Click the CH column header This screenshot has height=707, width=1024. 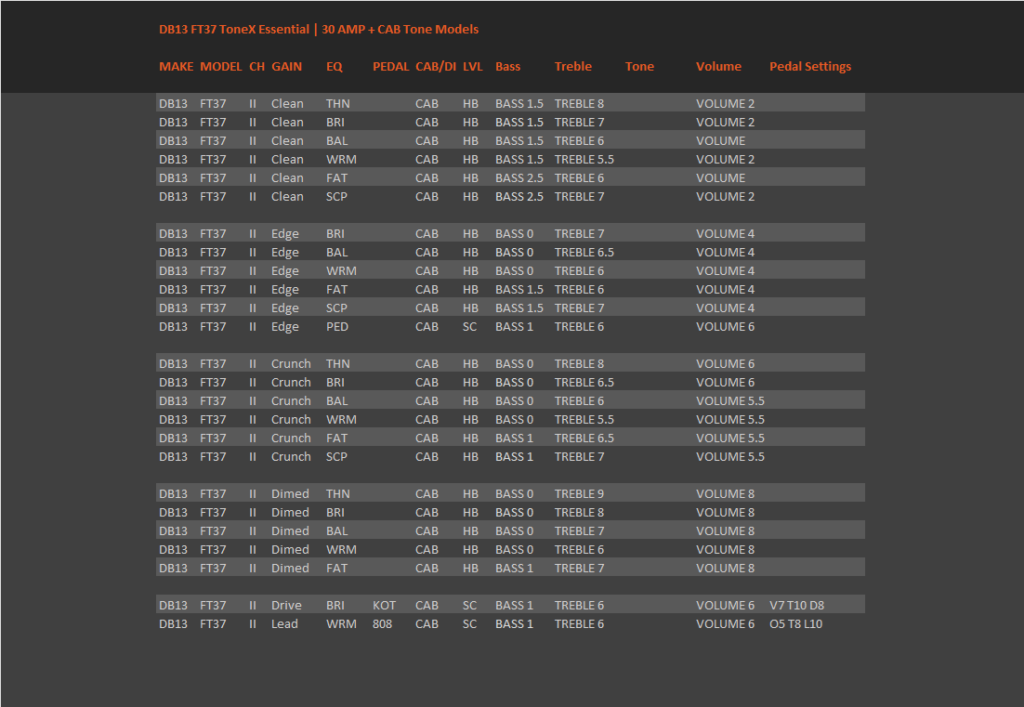pyautogui.click(x=257, y=67)
